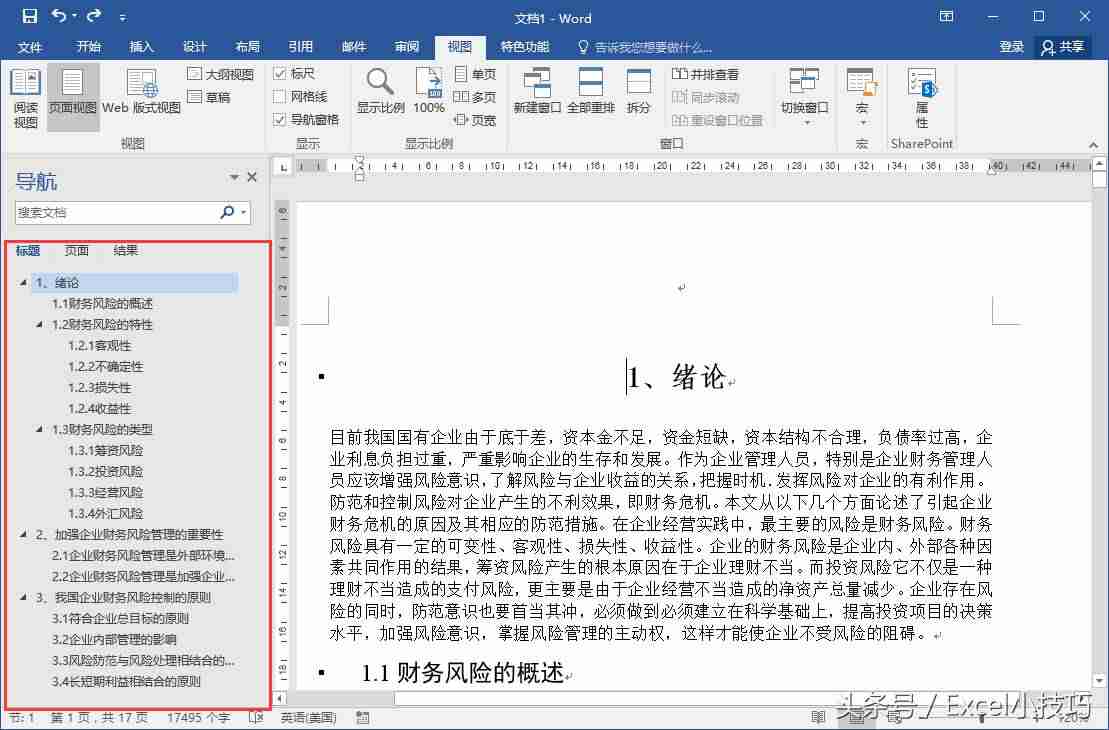Open the Review (审阅) tab
Image resolution: width=1109 pixels, height=730 pixels.
pyautogui.click(x=407, y=47)
